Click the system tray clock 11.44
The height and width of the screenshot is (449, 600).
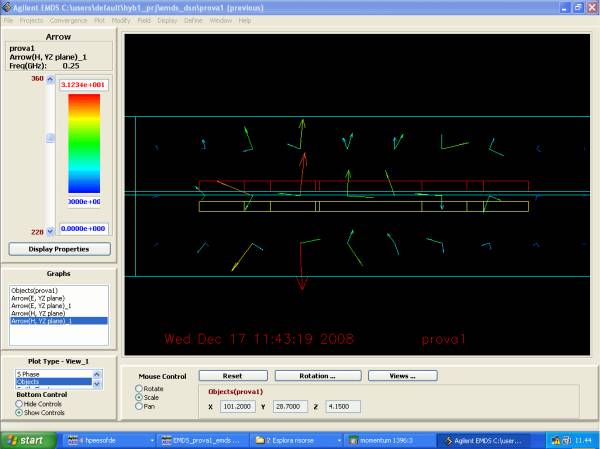click(x=583, y=441)
